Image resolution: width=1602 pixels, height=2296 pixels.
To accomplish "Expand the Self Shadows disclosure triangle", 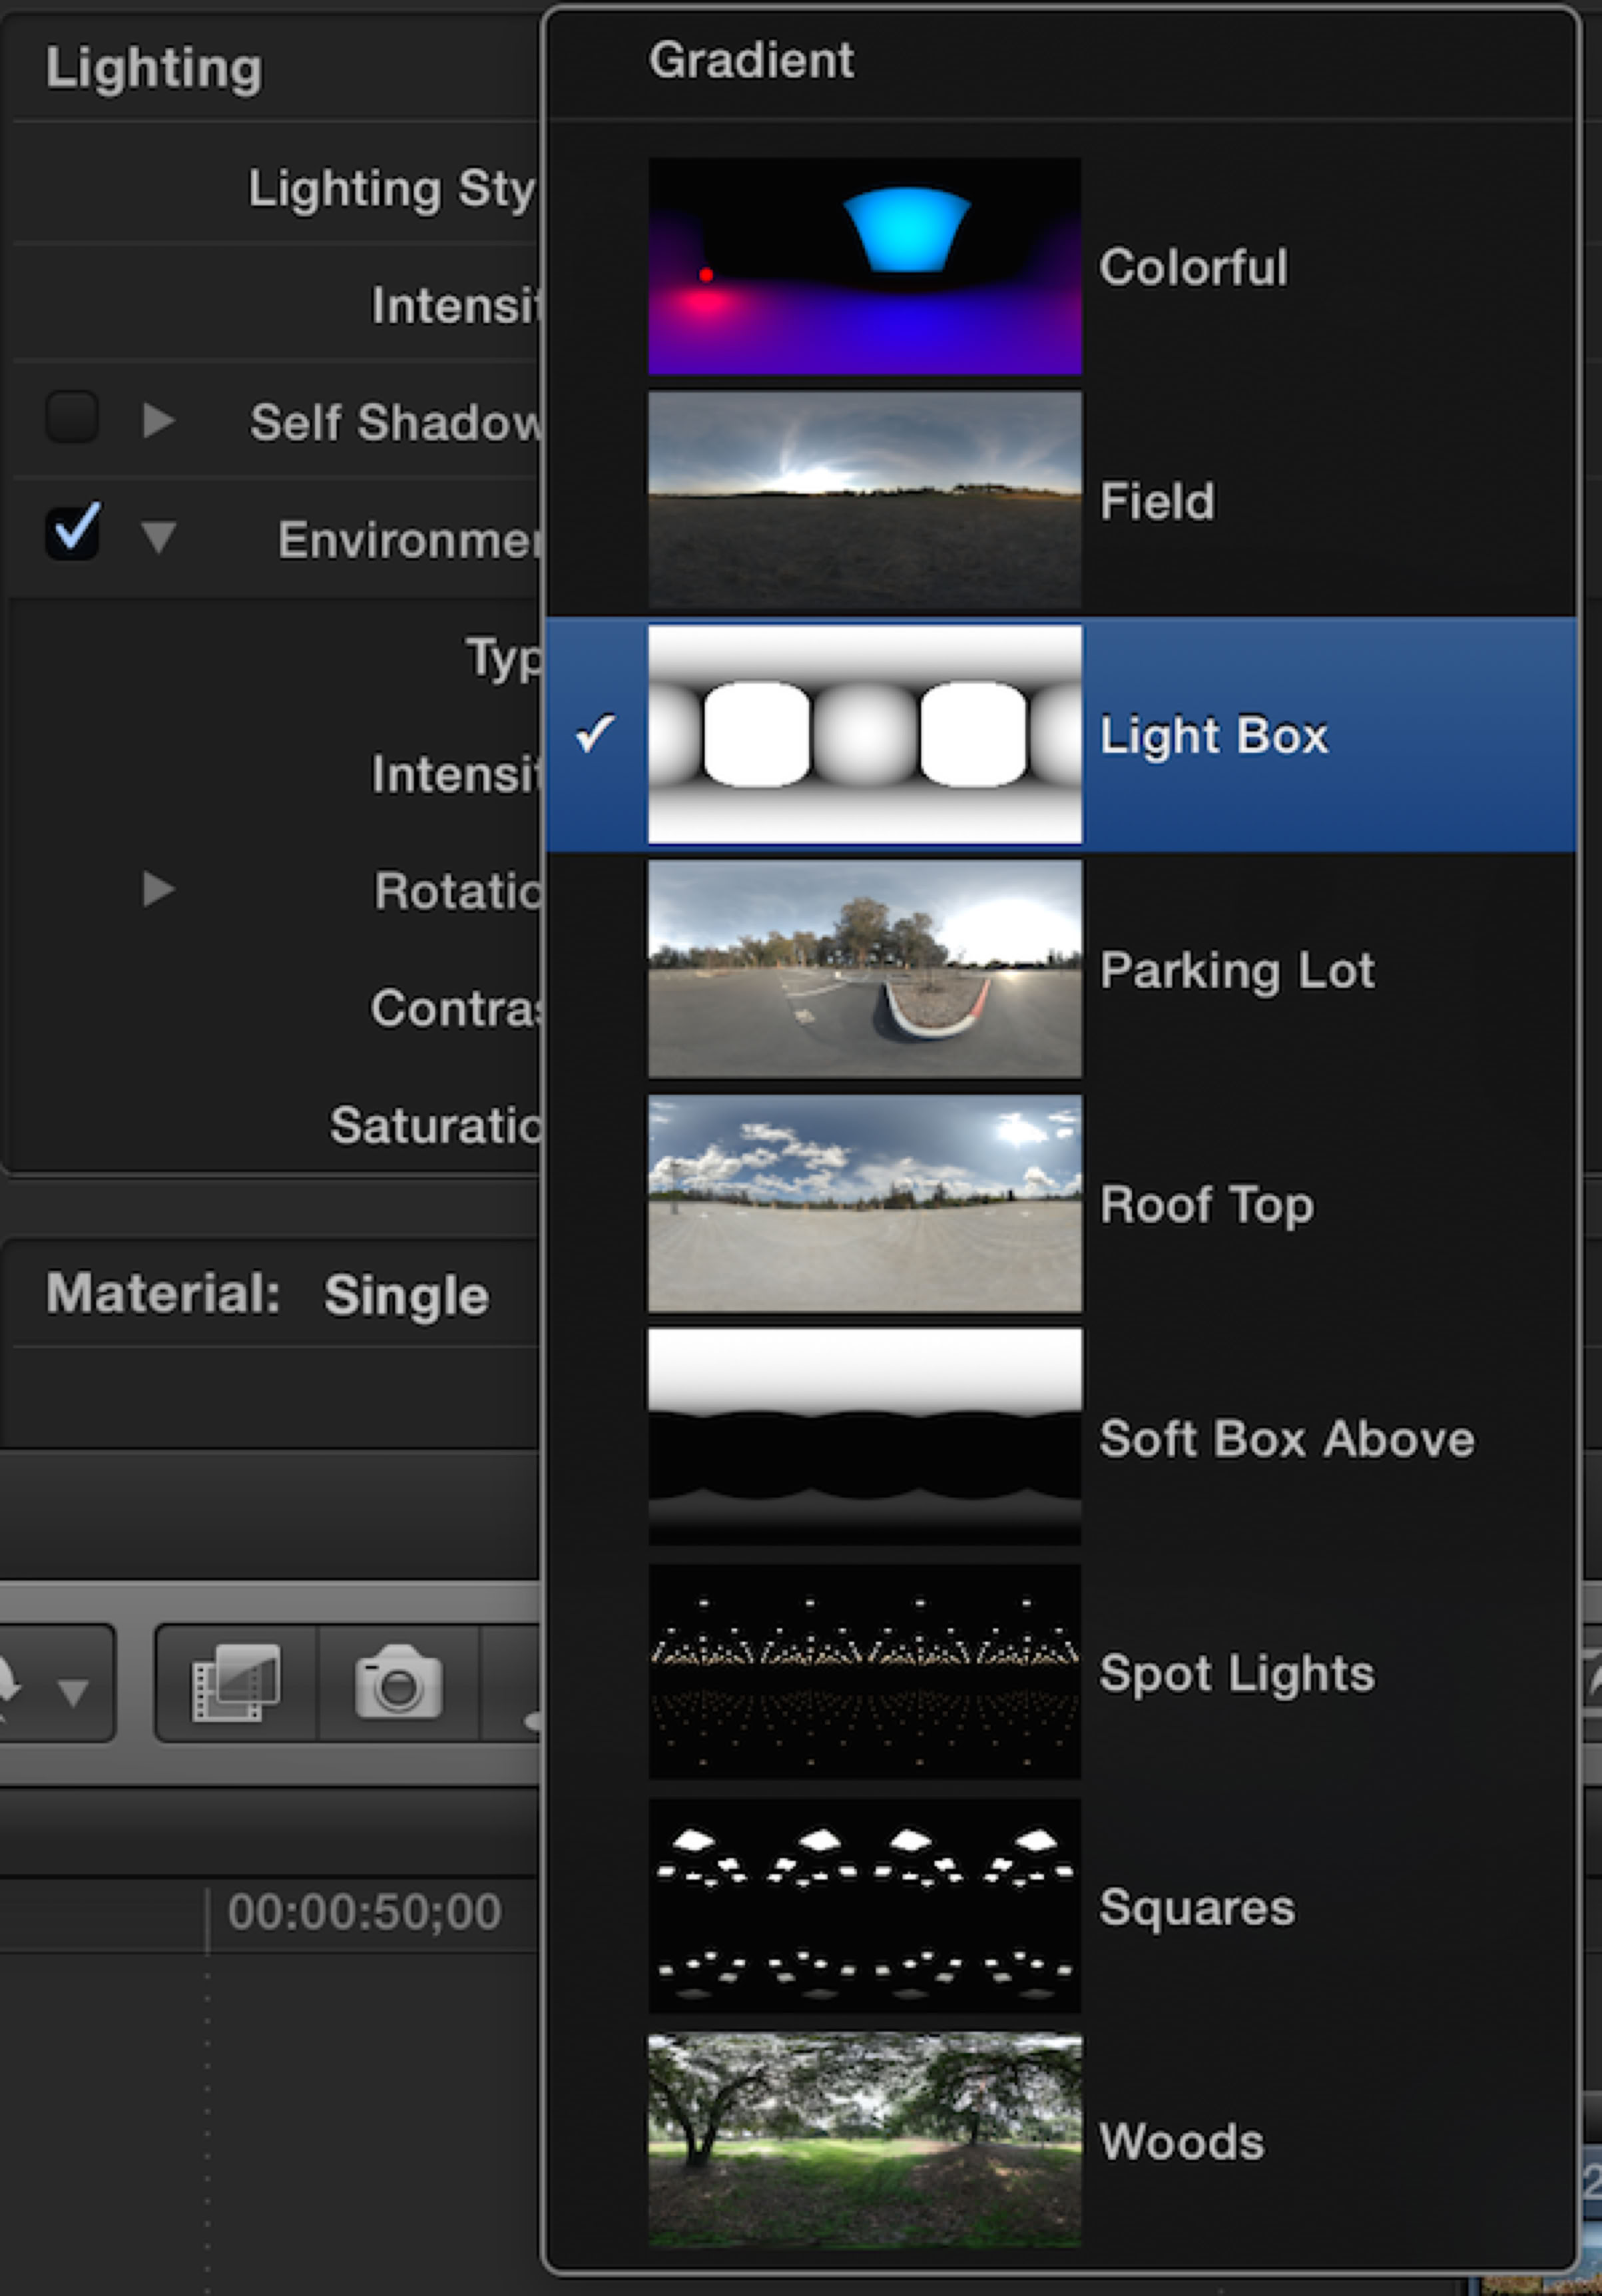I will click(158, 420).
